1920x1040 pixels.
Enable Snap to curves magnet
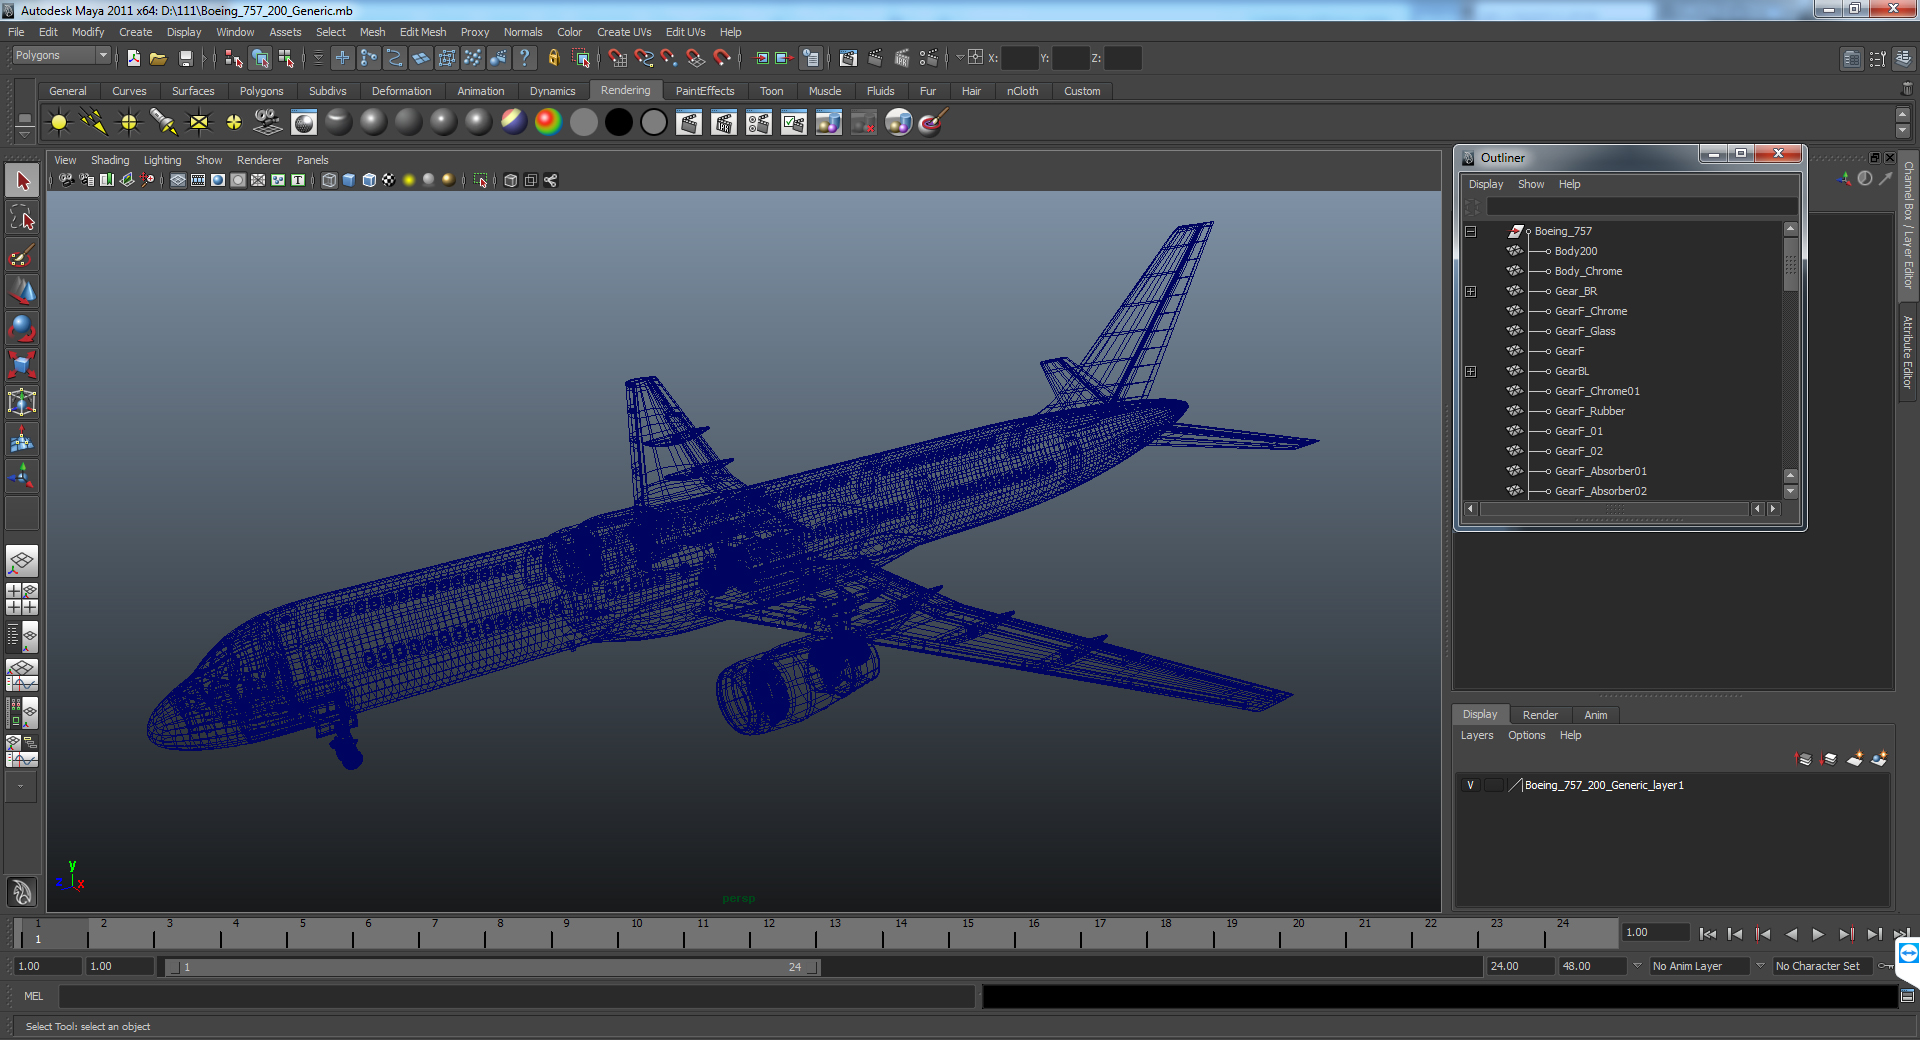click(644, 58)
